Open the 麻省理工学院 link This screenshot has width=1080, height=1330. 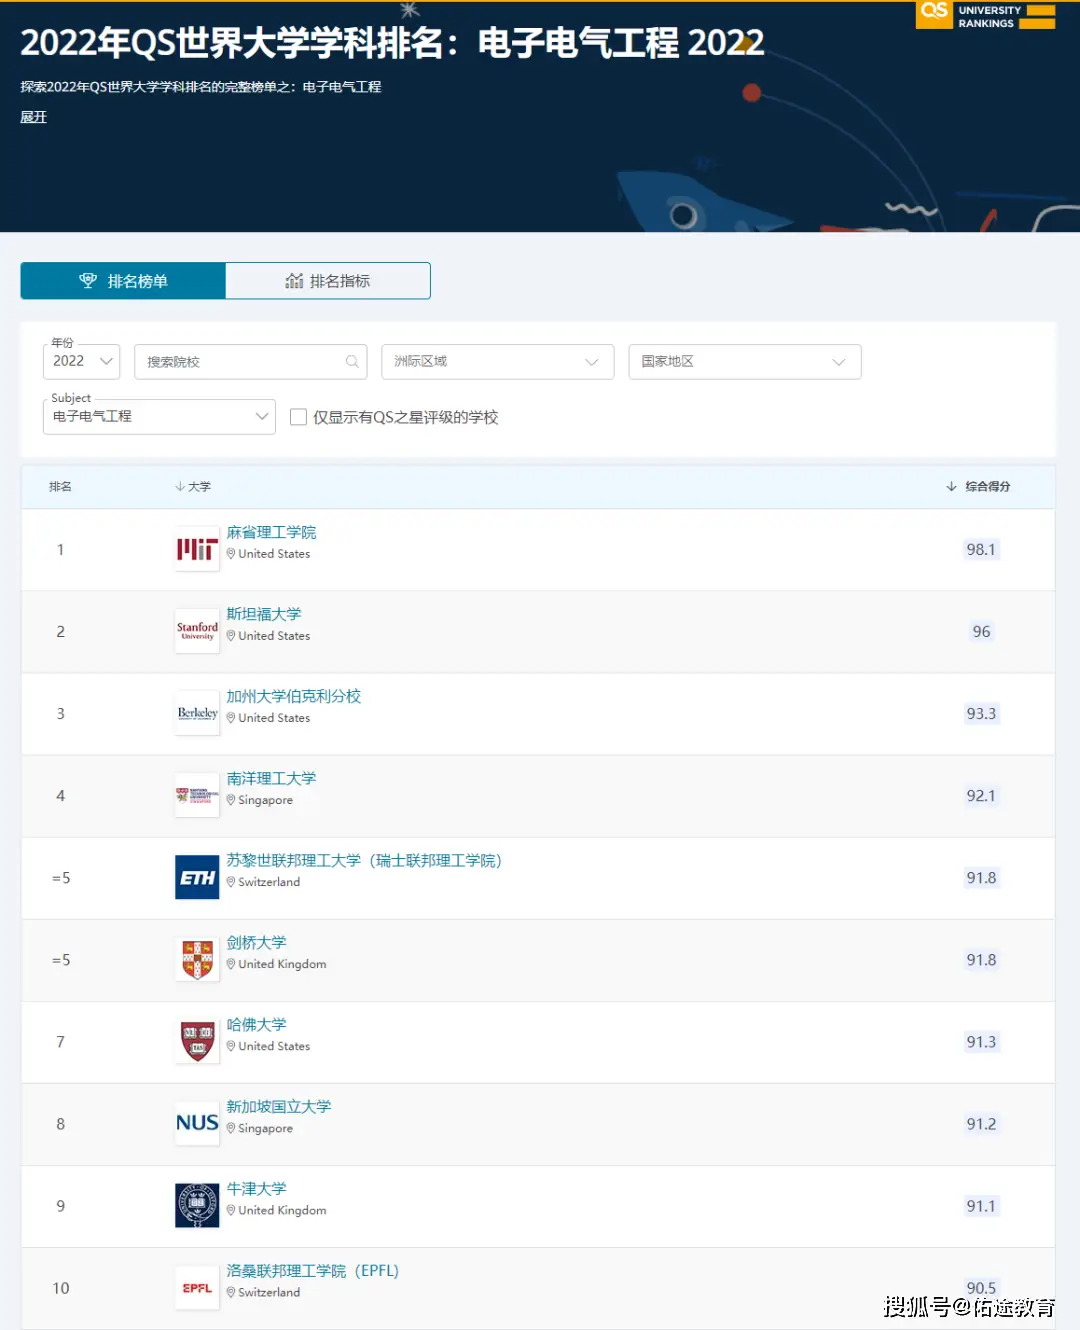click(x=271, y=532)
